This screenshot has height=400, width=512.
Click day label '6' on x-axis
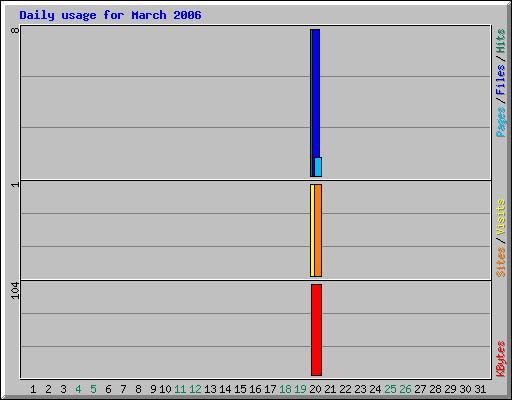coord(108,389)
